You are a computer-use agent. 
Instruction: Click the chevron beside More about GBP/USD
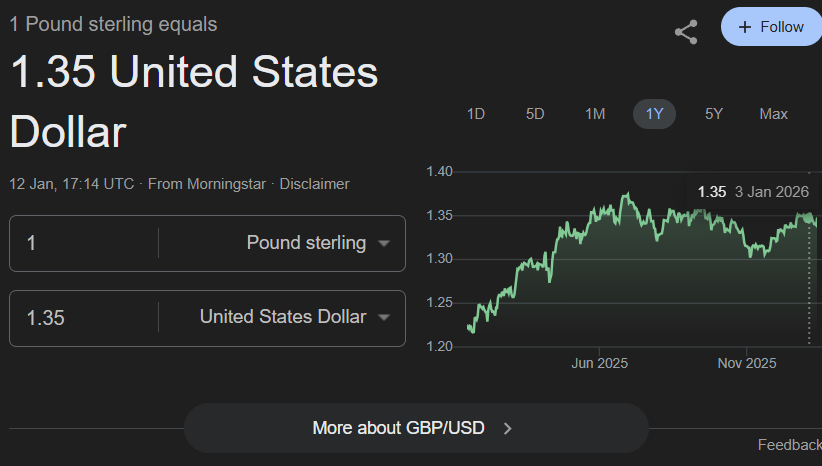tap(508, 428)
